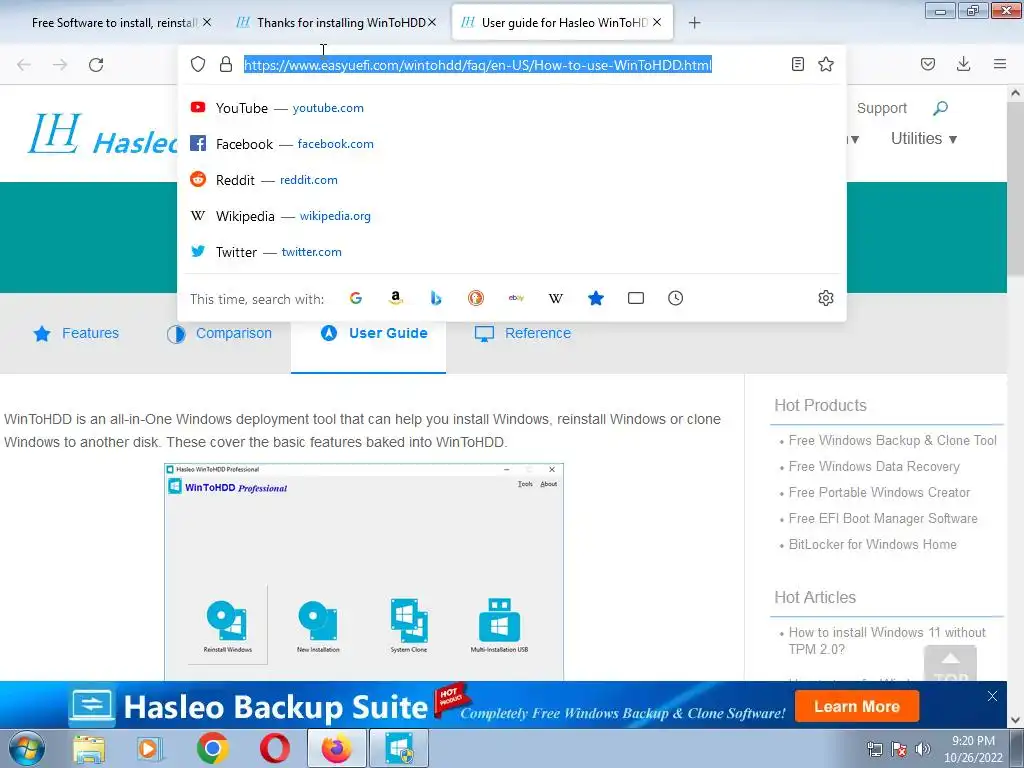Open the Support link
Image resolution: width=1024 pixels, height=768 pixels.
882,108
